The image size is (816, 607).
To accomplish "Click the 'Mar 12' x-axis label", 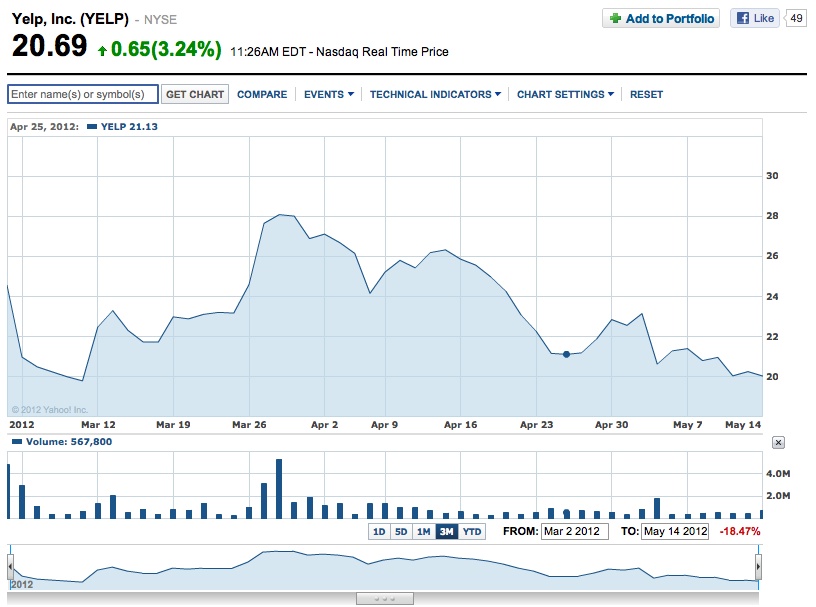I will tap(98, 425).
